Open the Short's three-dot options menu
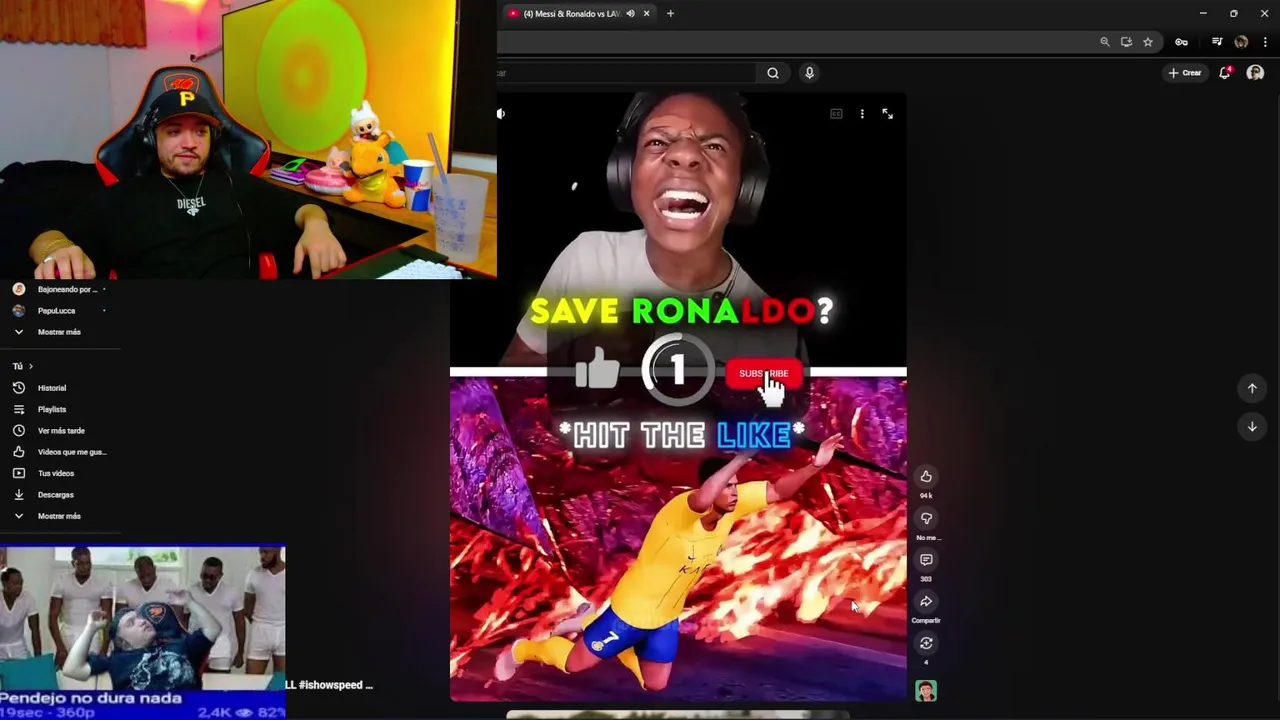The image size is (1280, 720). (x=862, y=114)
